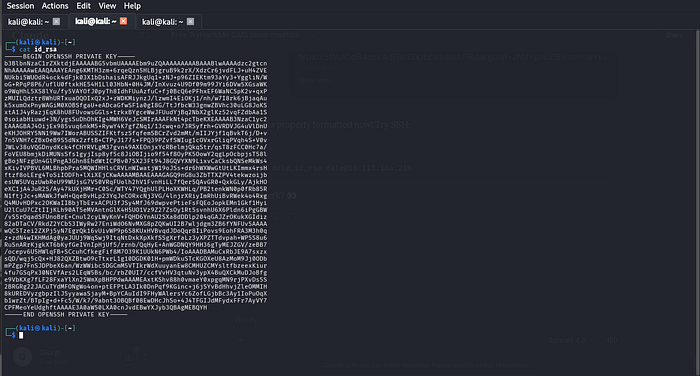Click the key line starting with 'ftzf8oLErg4ToSiIODFh'

(x=136, y=175)
